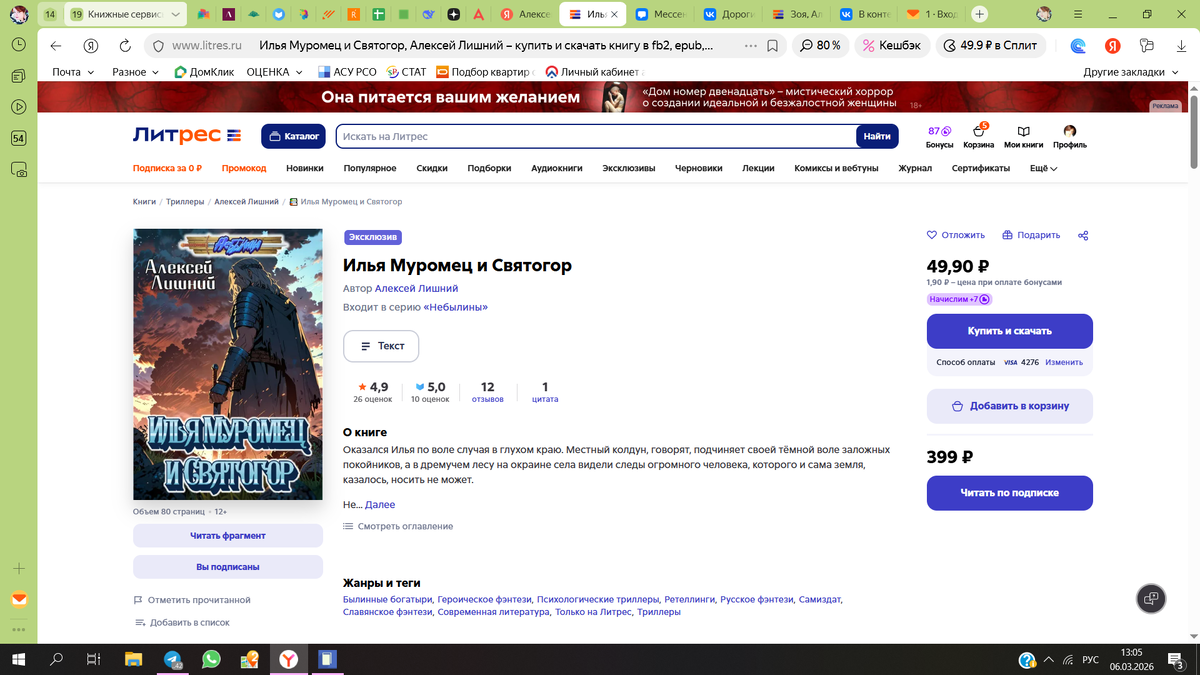The width and height of the screenshot is (1200, 675).
Task: Close the Илья Муромец browser tab
Action: 614,14
